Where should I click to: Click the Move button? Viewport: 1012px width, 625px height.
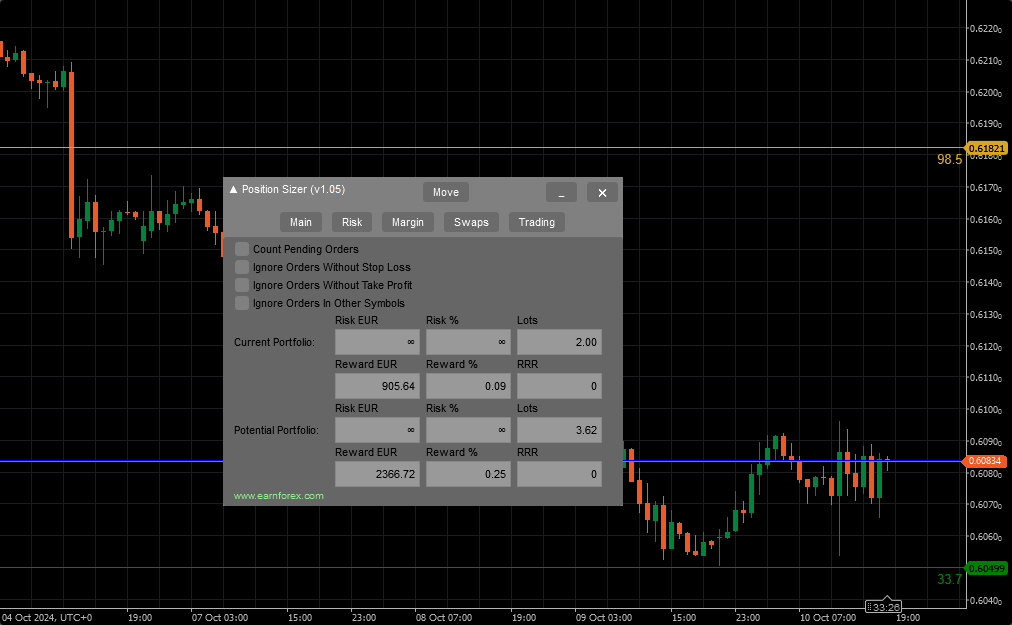(445, 193)
